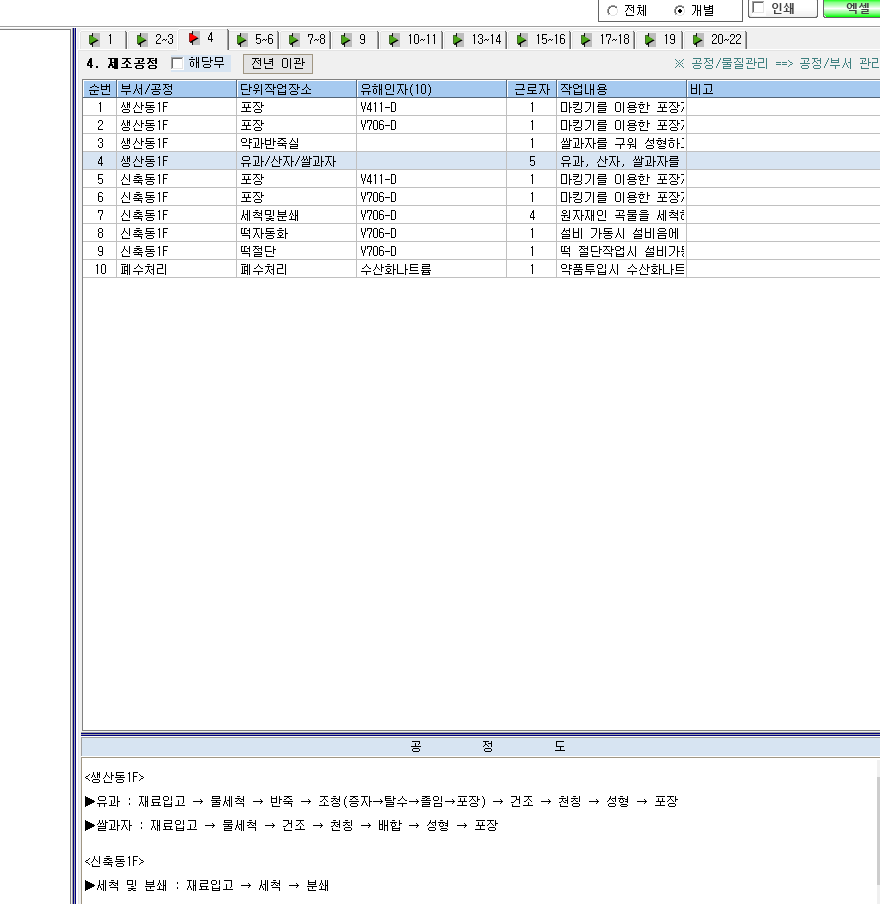The width and height of the screenshot is (880, 904).
Task: Click the green arrow icon on tab 13~14
Action: tap(458, 40)
